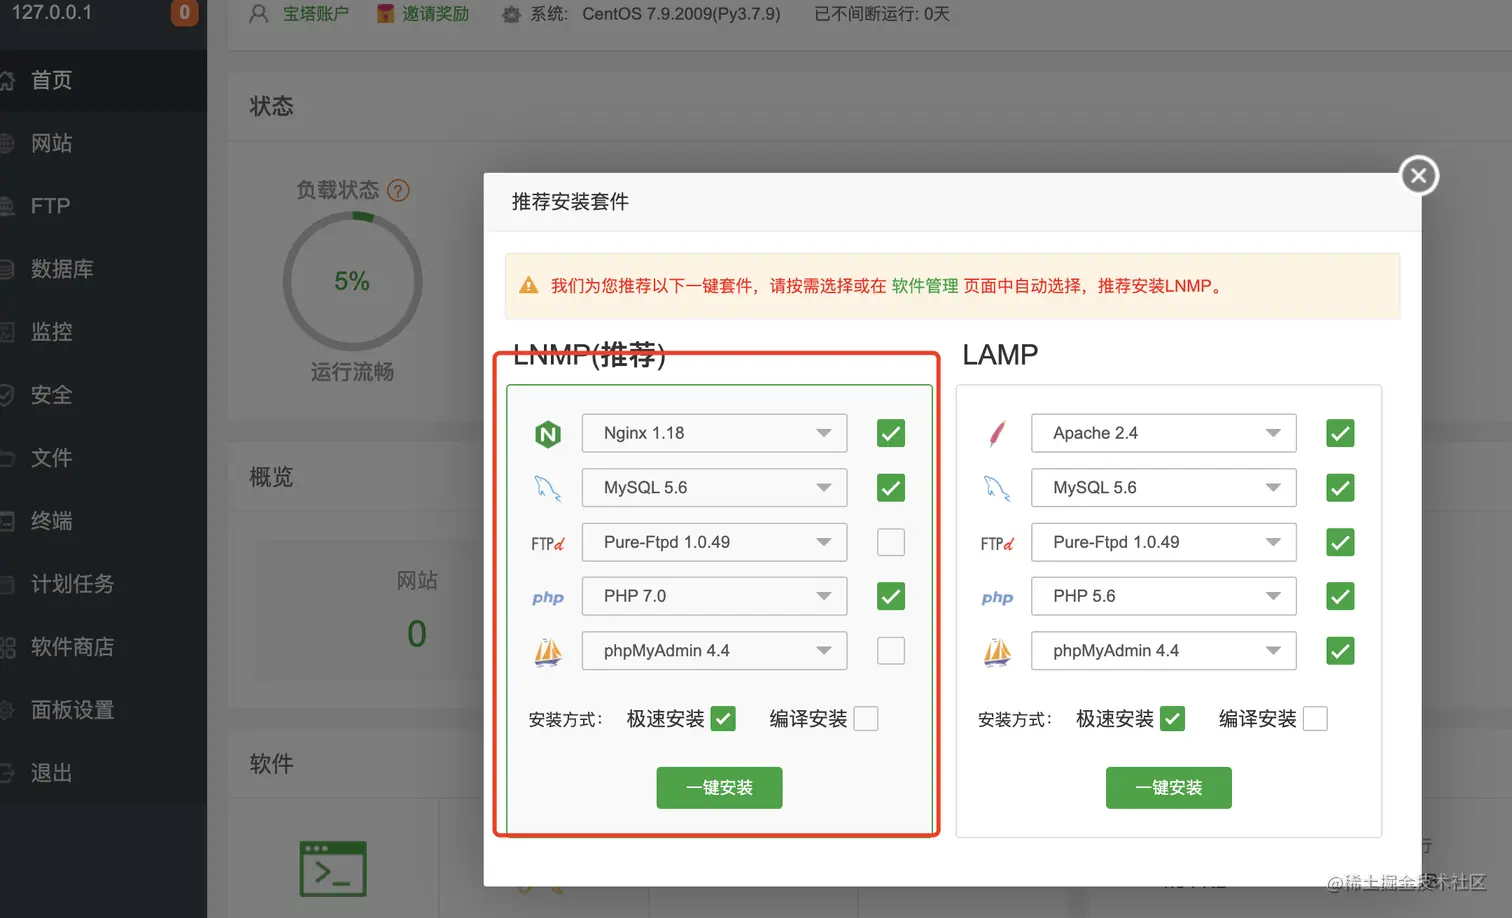1512x918 pixels.
Task: Open LAMP MySQL 5.6 version dropdown
Action: [x=1164, y=488]
